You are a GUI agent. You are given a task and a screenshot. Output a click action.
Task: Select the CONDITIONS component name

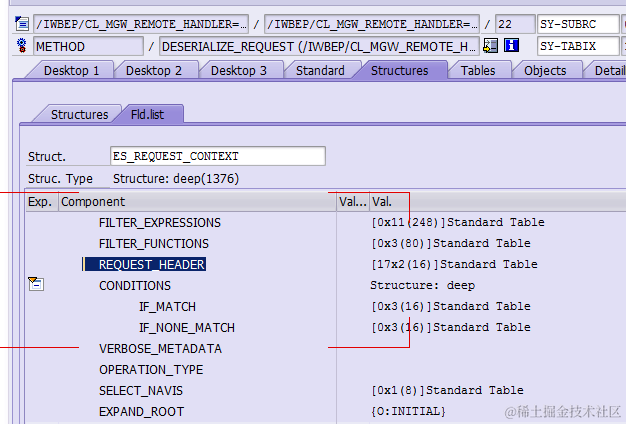pyautogui.click(x=135, y=285)
